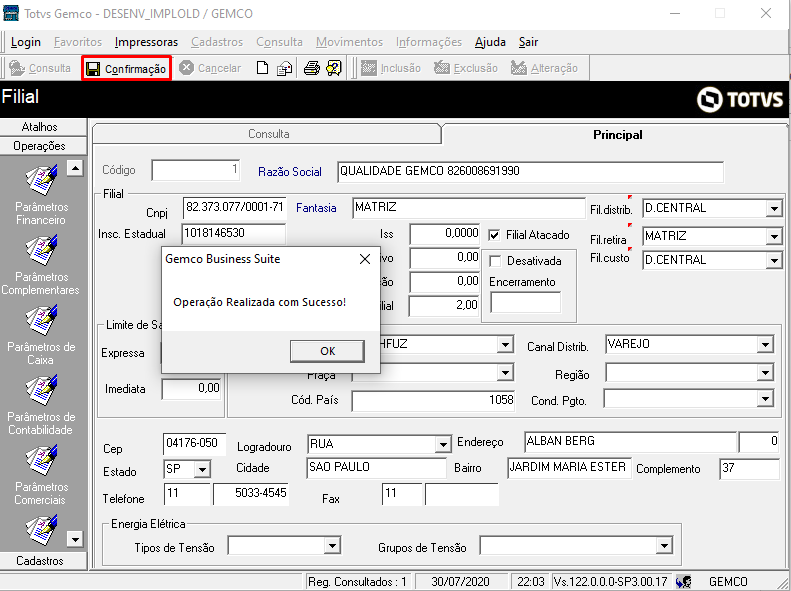Click the Inclusão toolbar button
The width and height of the screenshot is (791, 591).
click(x=391, y=68)
